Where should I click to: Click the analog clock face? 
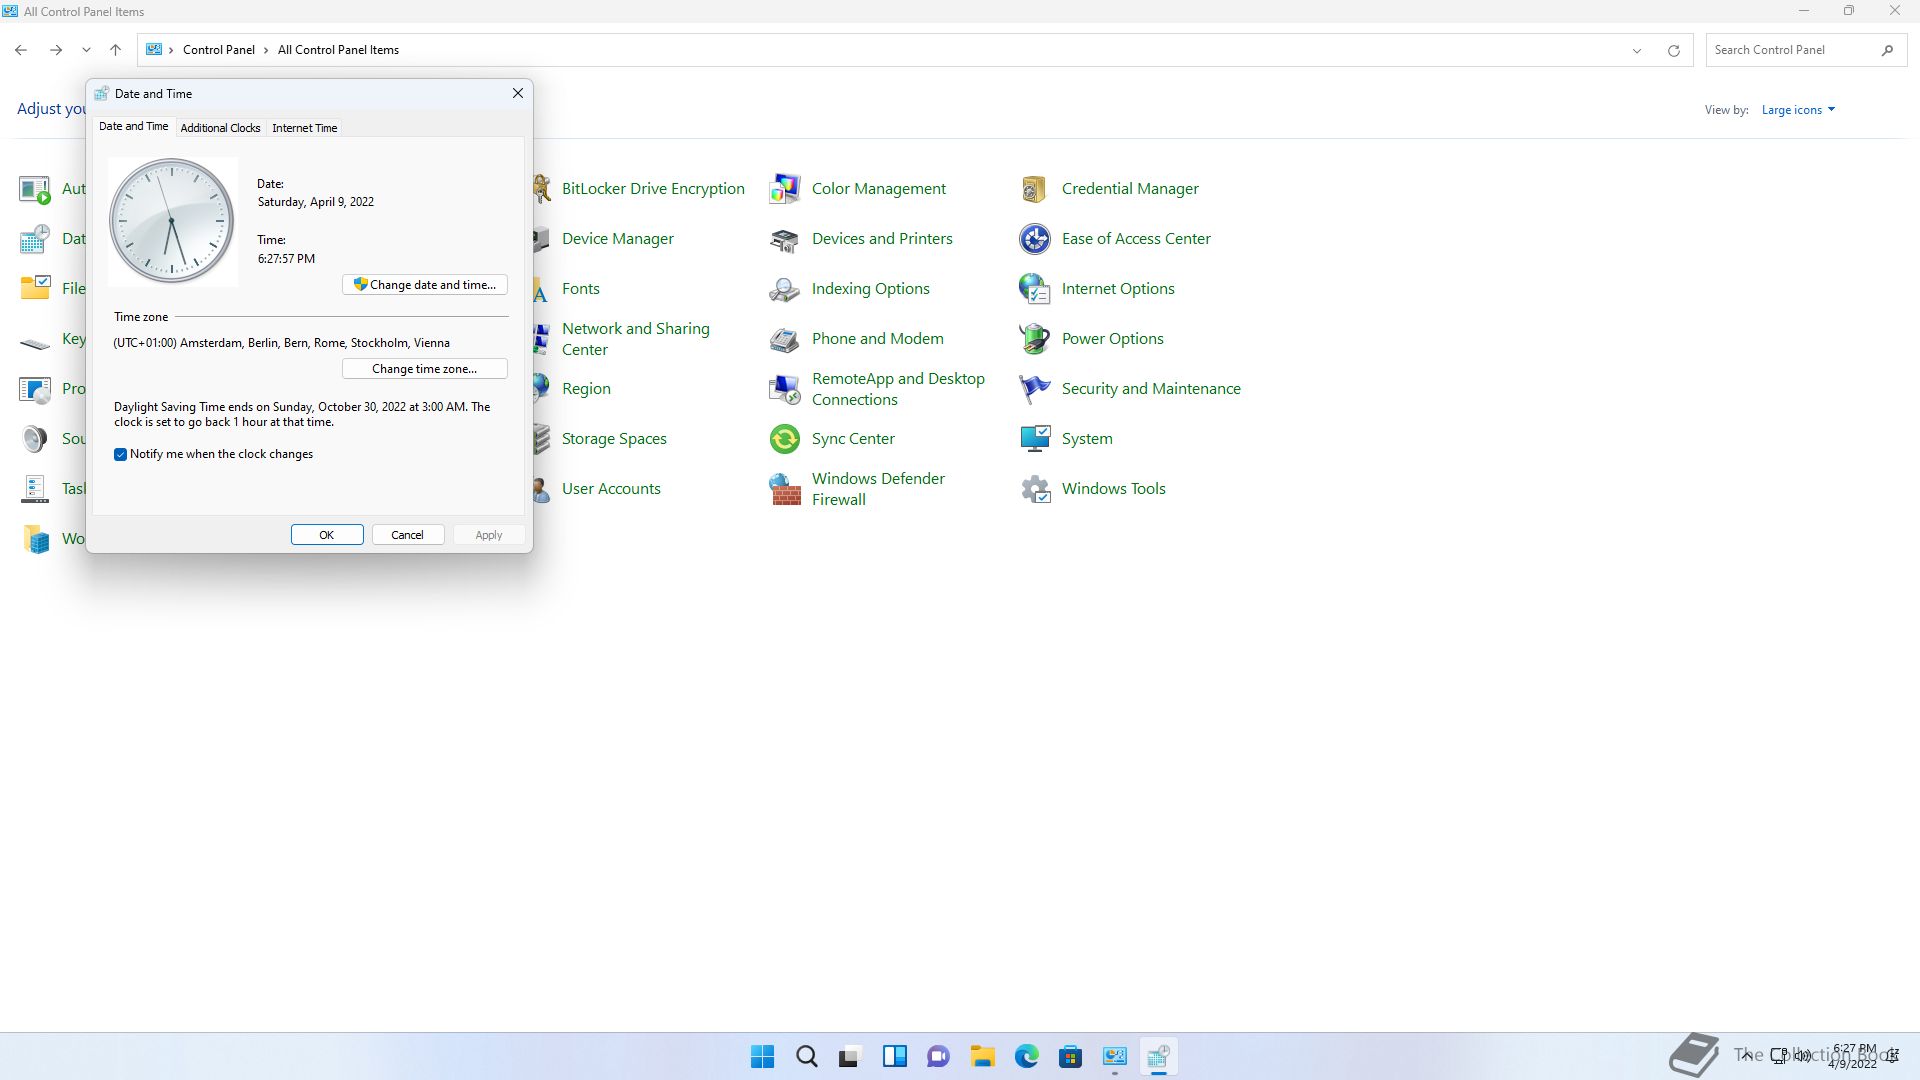[171, 221]
